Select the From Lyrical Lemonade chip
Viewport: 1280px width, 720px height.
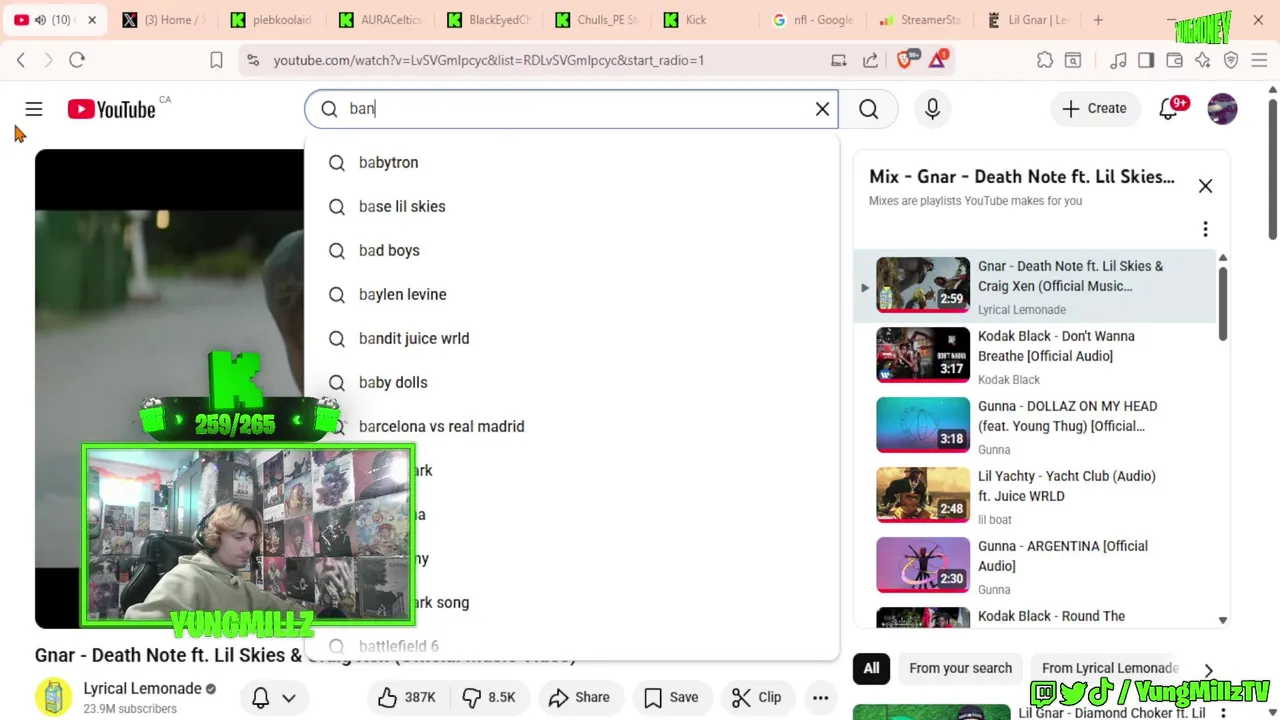pyautogui.click(x=1110, y=668)
